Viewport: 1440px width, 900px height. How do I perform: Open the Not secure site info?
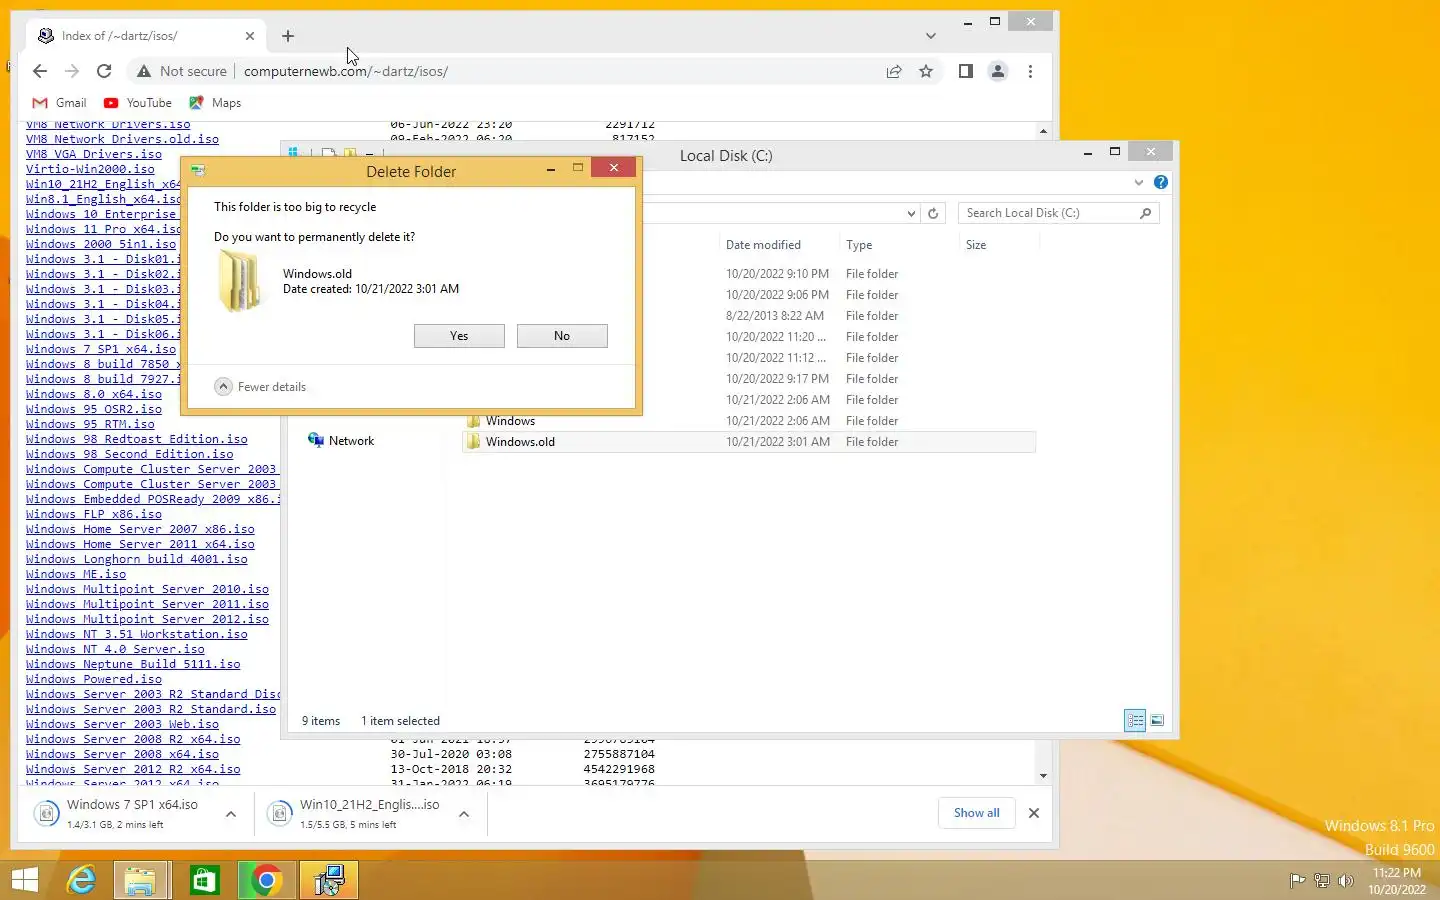pyautogui.click(x=182, y=71)
